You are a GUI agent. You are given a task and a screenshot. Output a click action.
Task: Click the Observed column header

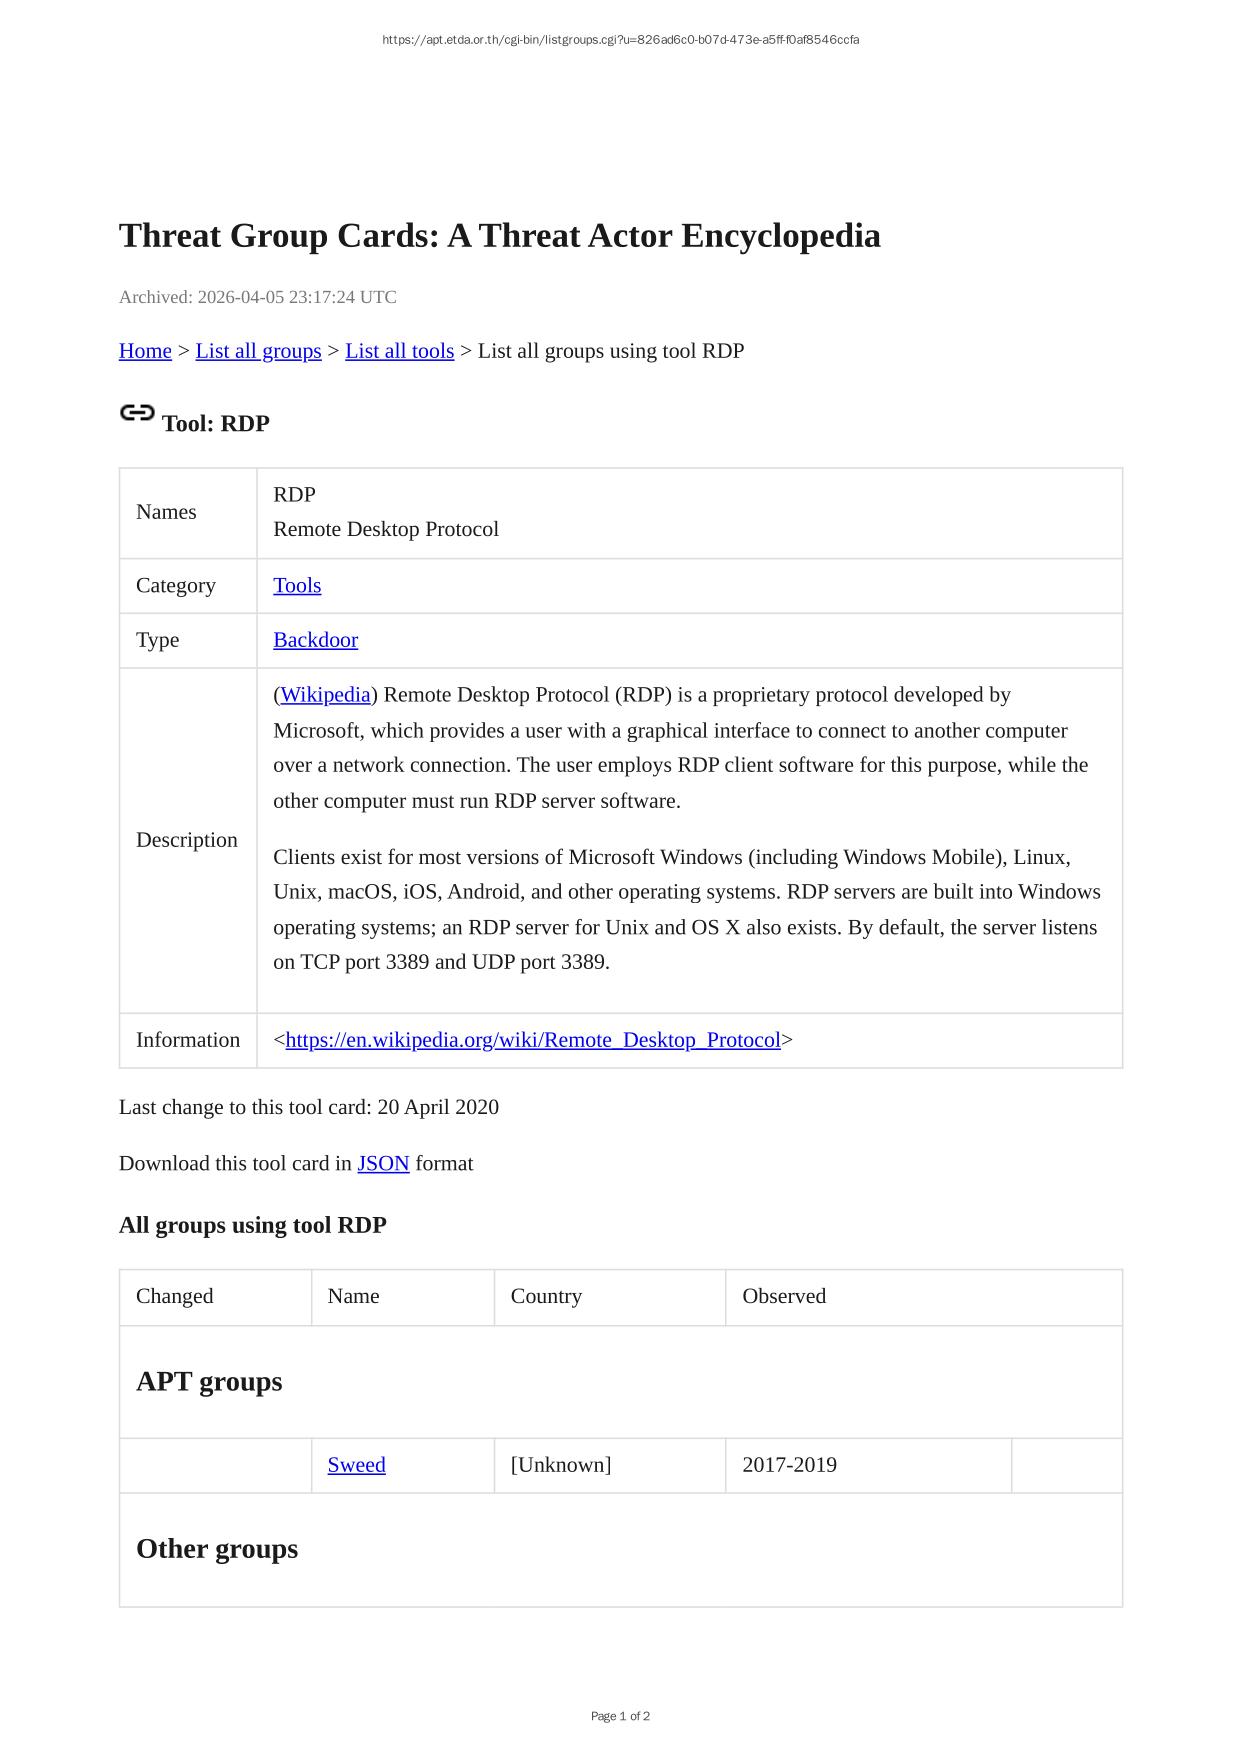click(784, 1296)
